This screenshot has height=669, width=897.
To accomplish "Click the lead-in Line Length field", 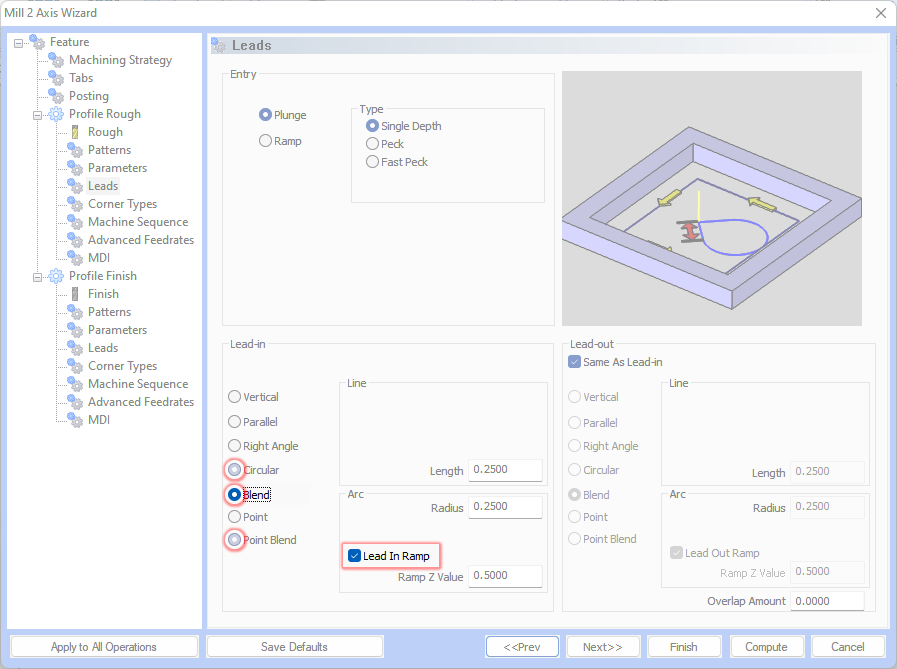I will click(x=505, y=470).
